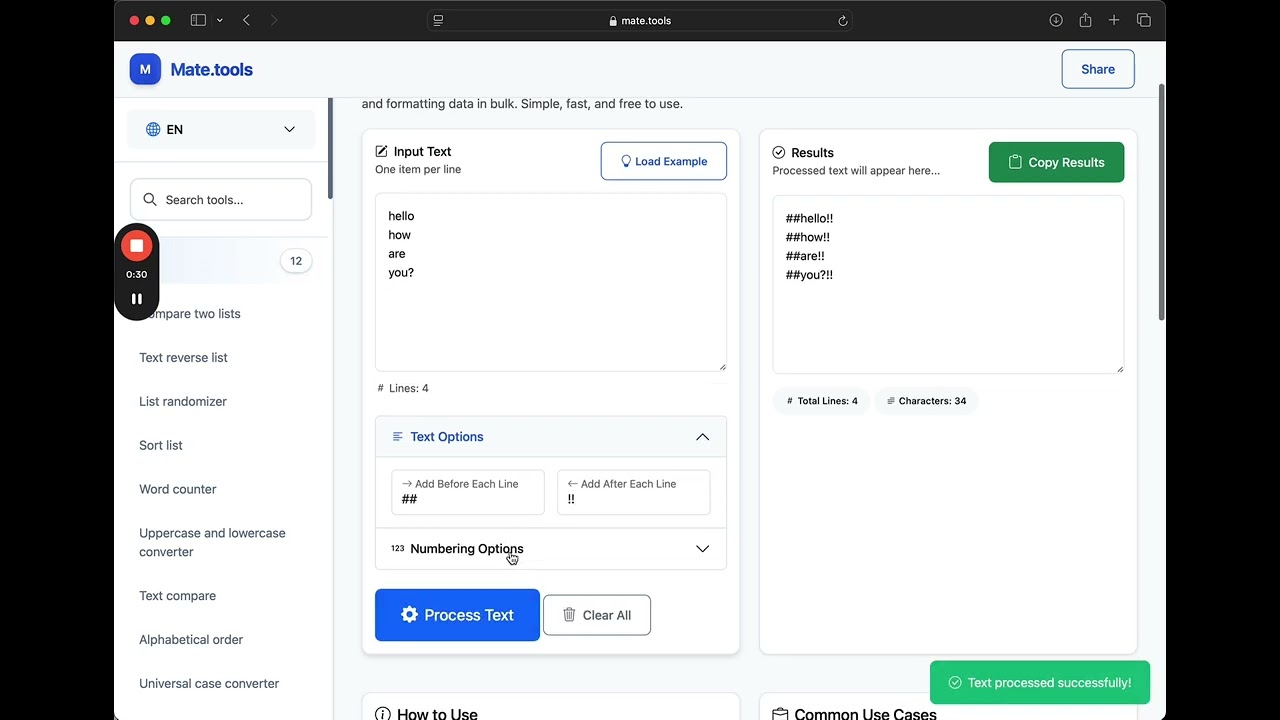Screen dimensions: 1280x720
Task: Click Safari share icon in toolbar
Action: click(x=1085, y=20)
